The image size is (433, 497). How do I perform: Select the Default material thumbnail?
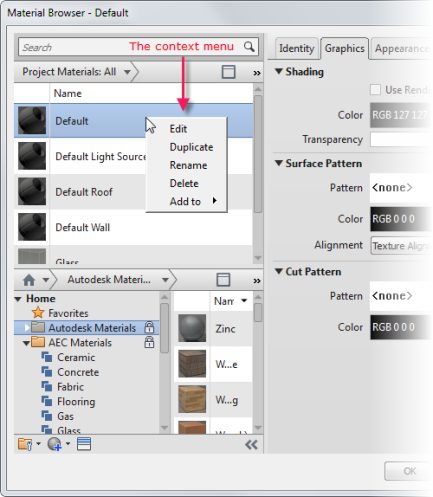pos(32,120)
